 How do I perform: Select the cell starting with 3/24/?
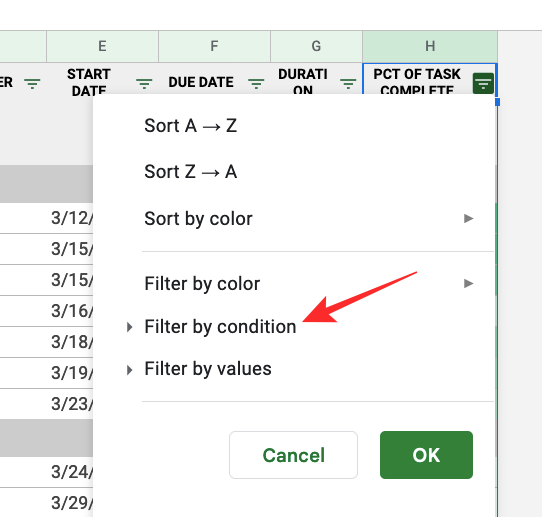pos(70,472)
